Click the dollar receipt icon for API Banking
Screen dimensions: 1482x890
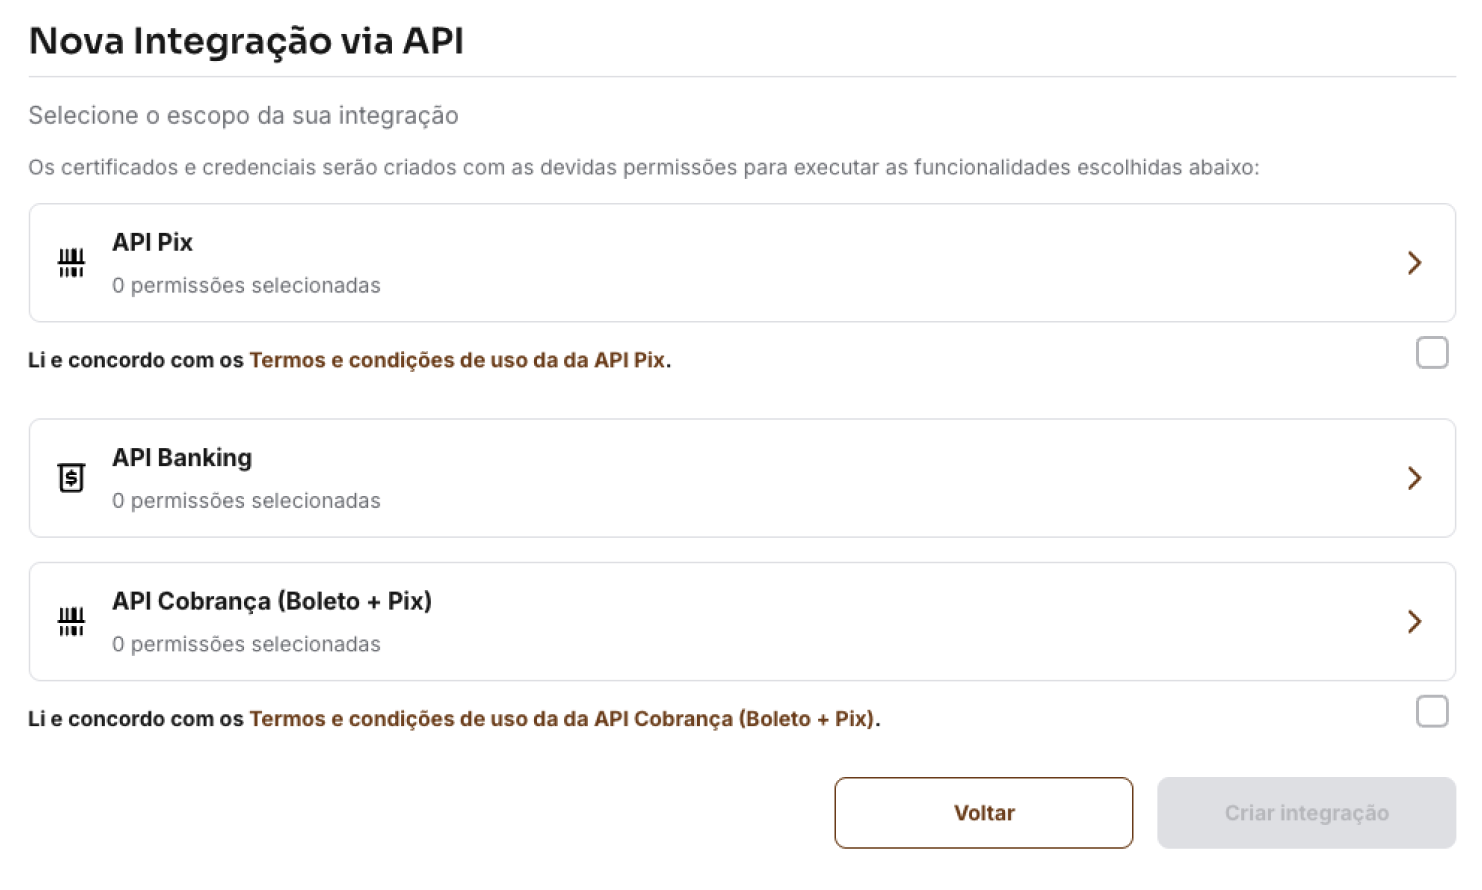[x=71, y=478]
